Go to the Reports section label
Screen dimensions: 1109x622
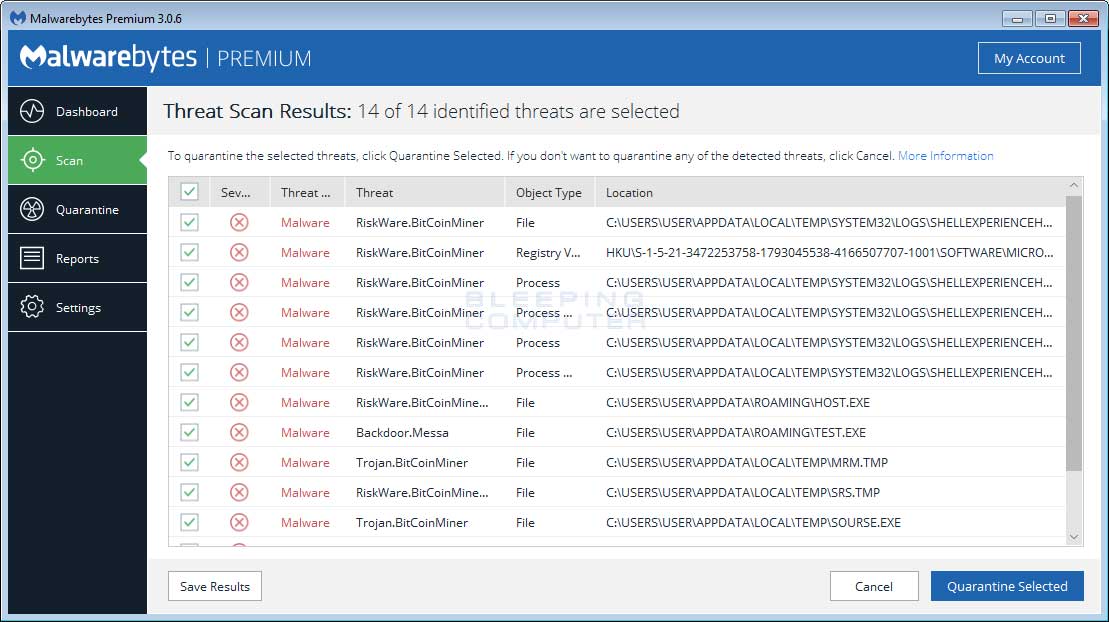click(x=77, y=259)
